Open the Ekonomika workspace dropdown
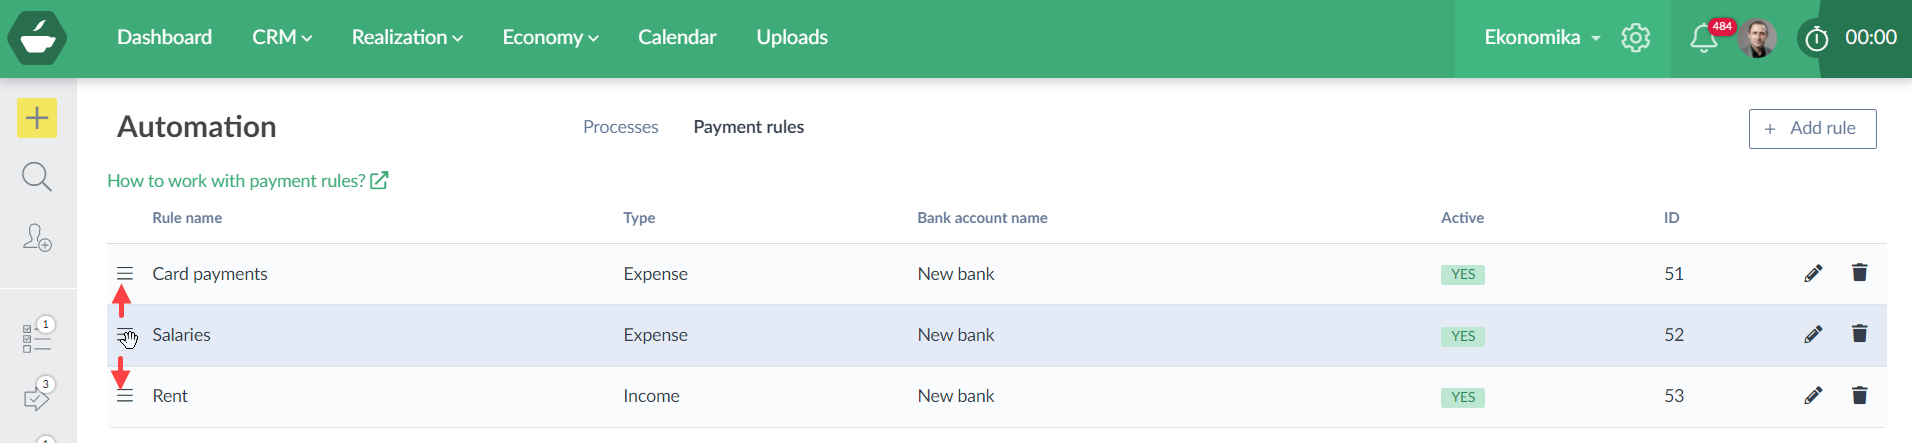Screen dimensions: 1912x443 (1542, 38)
